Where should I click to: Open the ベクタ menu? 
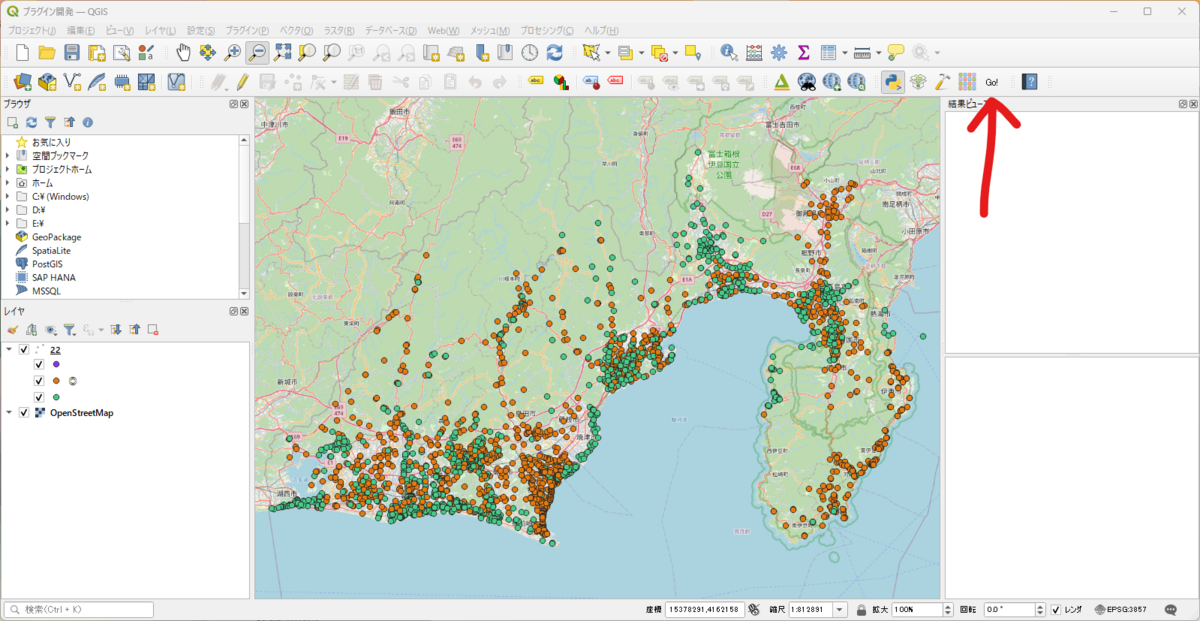click(x=295, y=31)
